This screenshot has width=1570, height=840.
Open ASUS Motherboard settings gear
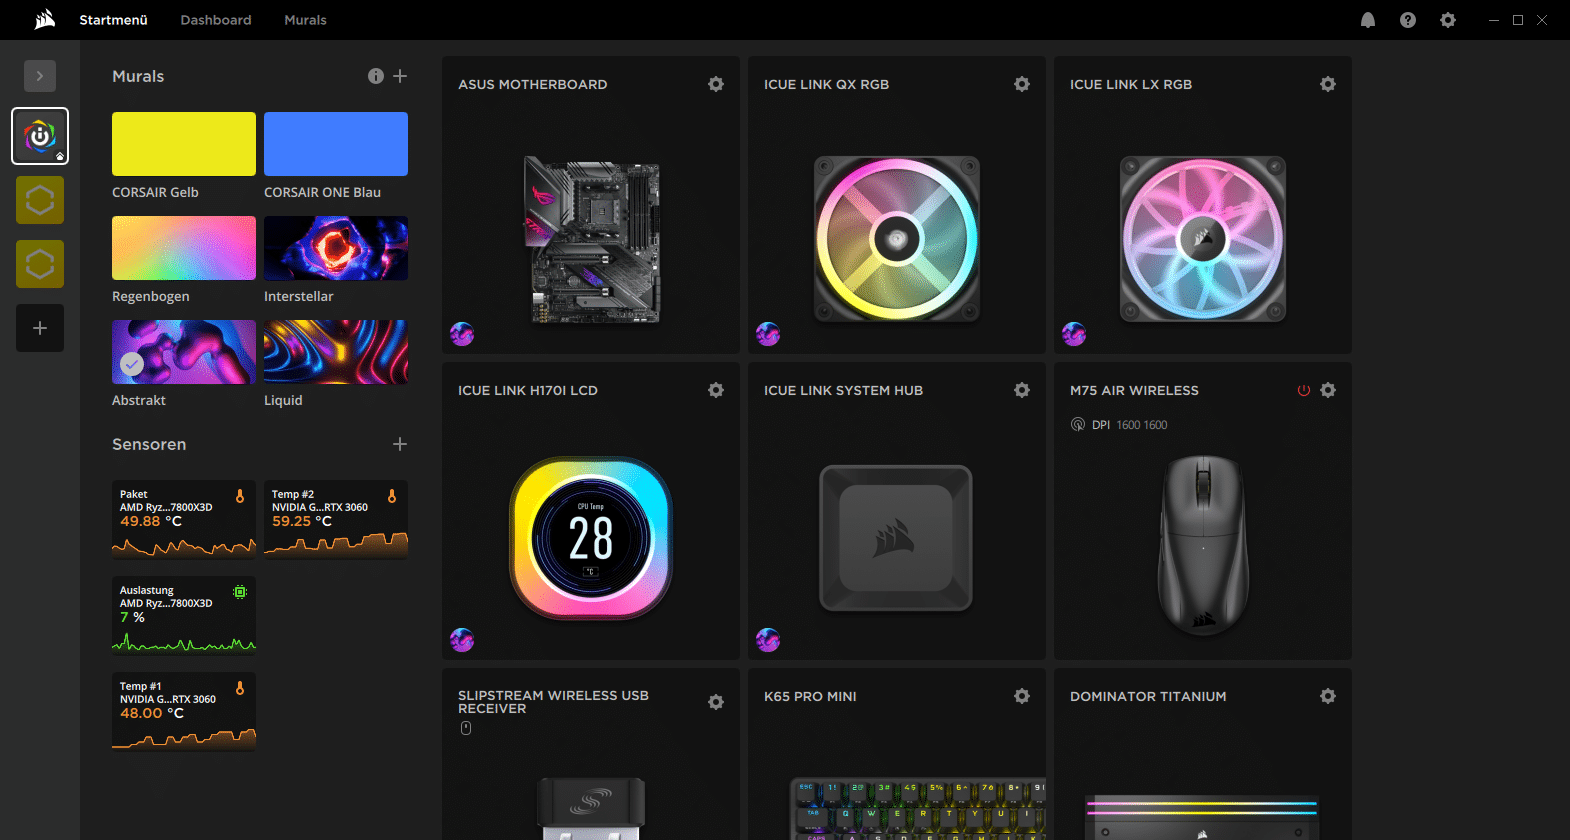click(716, 84)
